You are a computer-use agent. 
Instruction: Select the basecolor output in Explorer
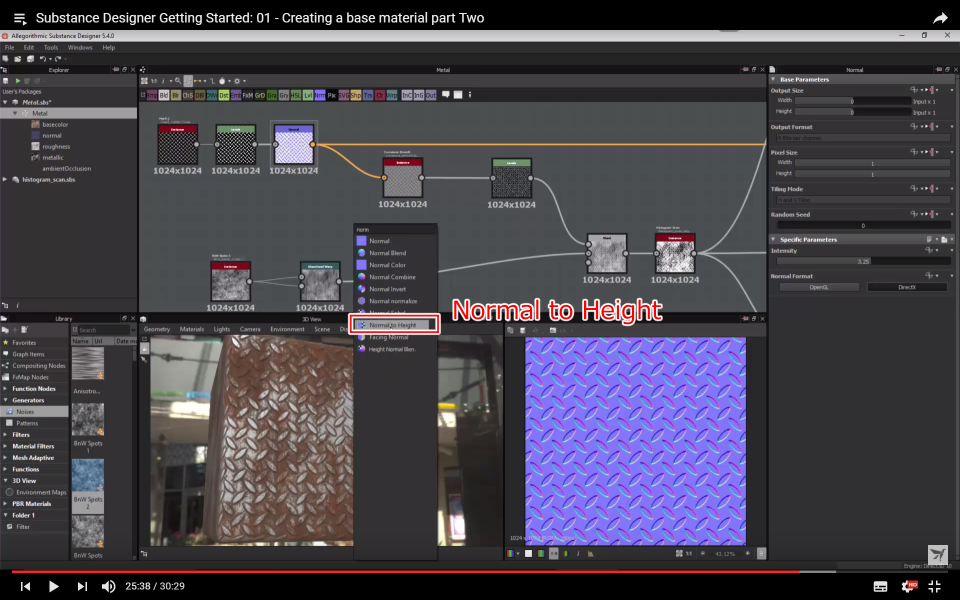pyautogui.click(x=54, y=124)
